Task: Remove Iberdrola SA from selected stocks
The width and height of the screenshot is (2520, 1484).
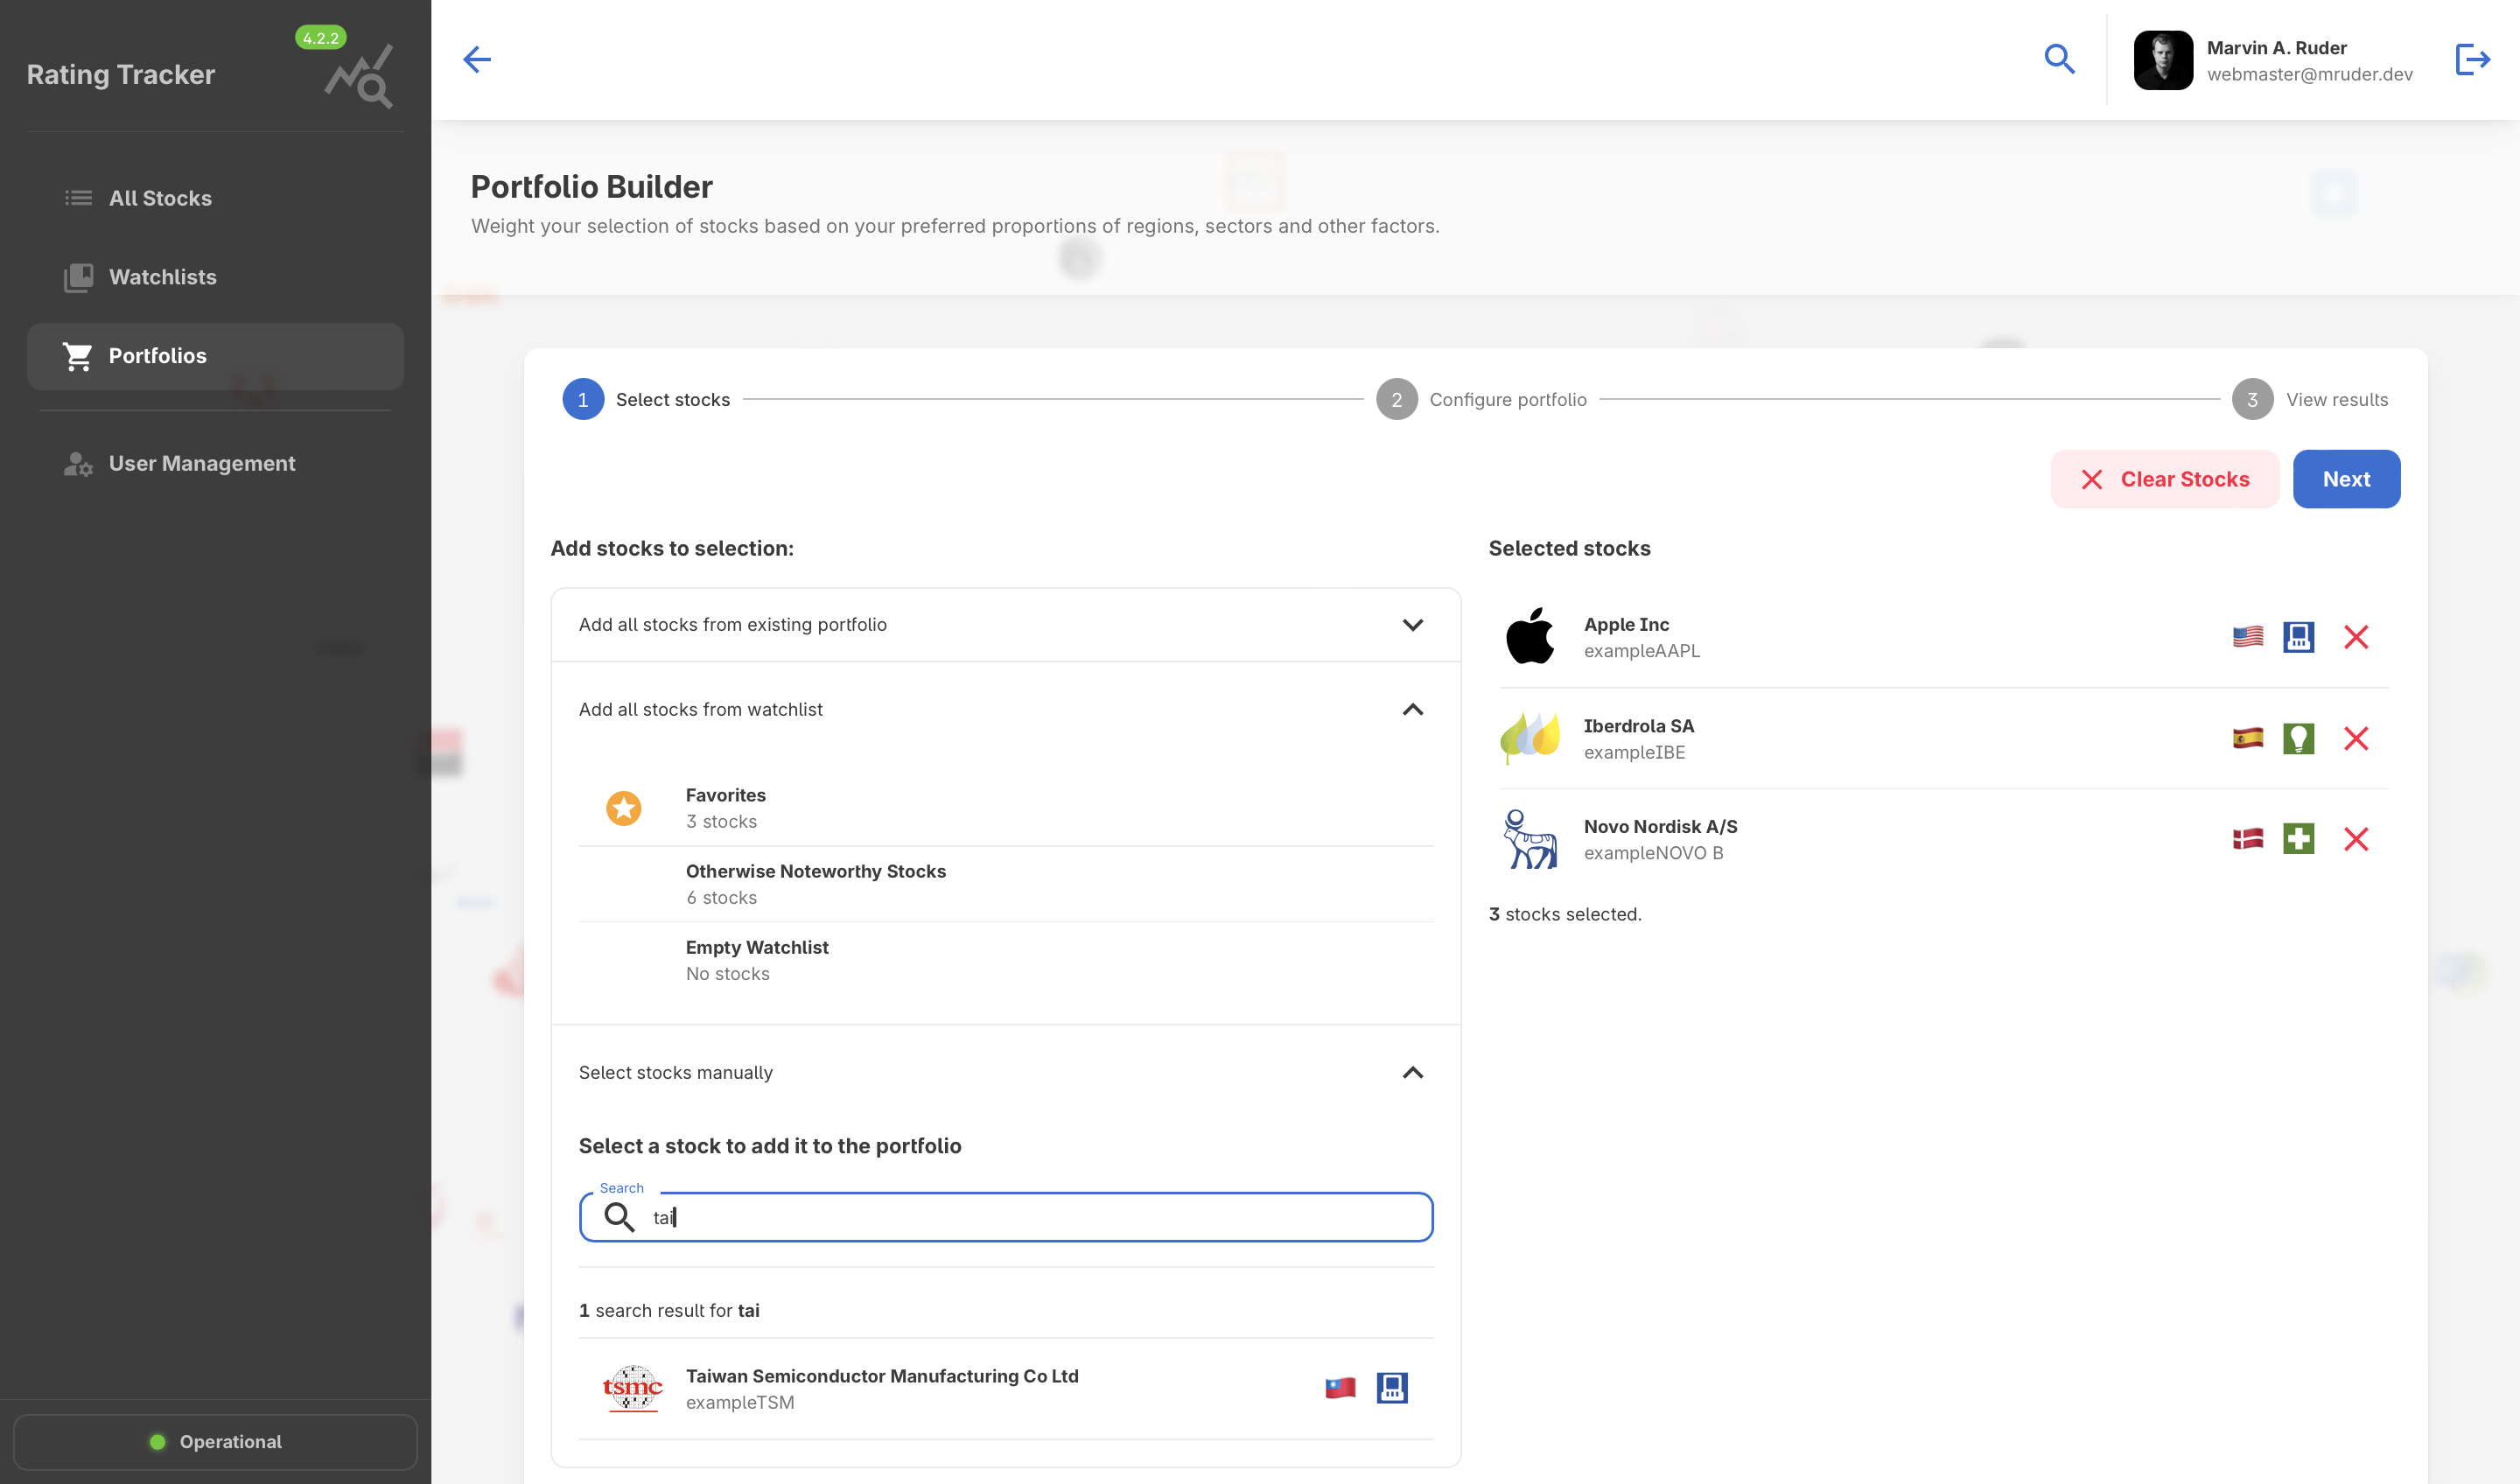Action: [2356, 739]
